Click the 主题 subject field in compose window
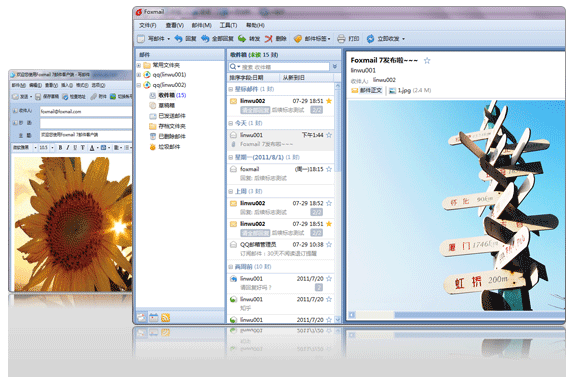This screenshot has width=573, height=387. click(x=86, y=135)
